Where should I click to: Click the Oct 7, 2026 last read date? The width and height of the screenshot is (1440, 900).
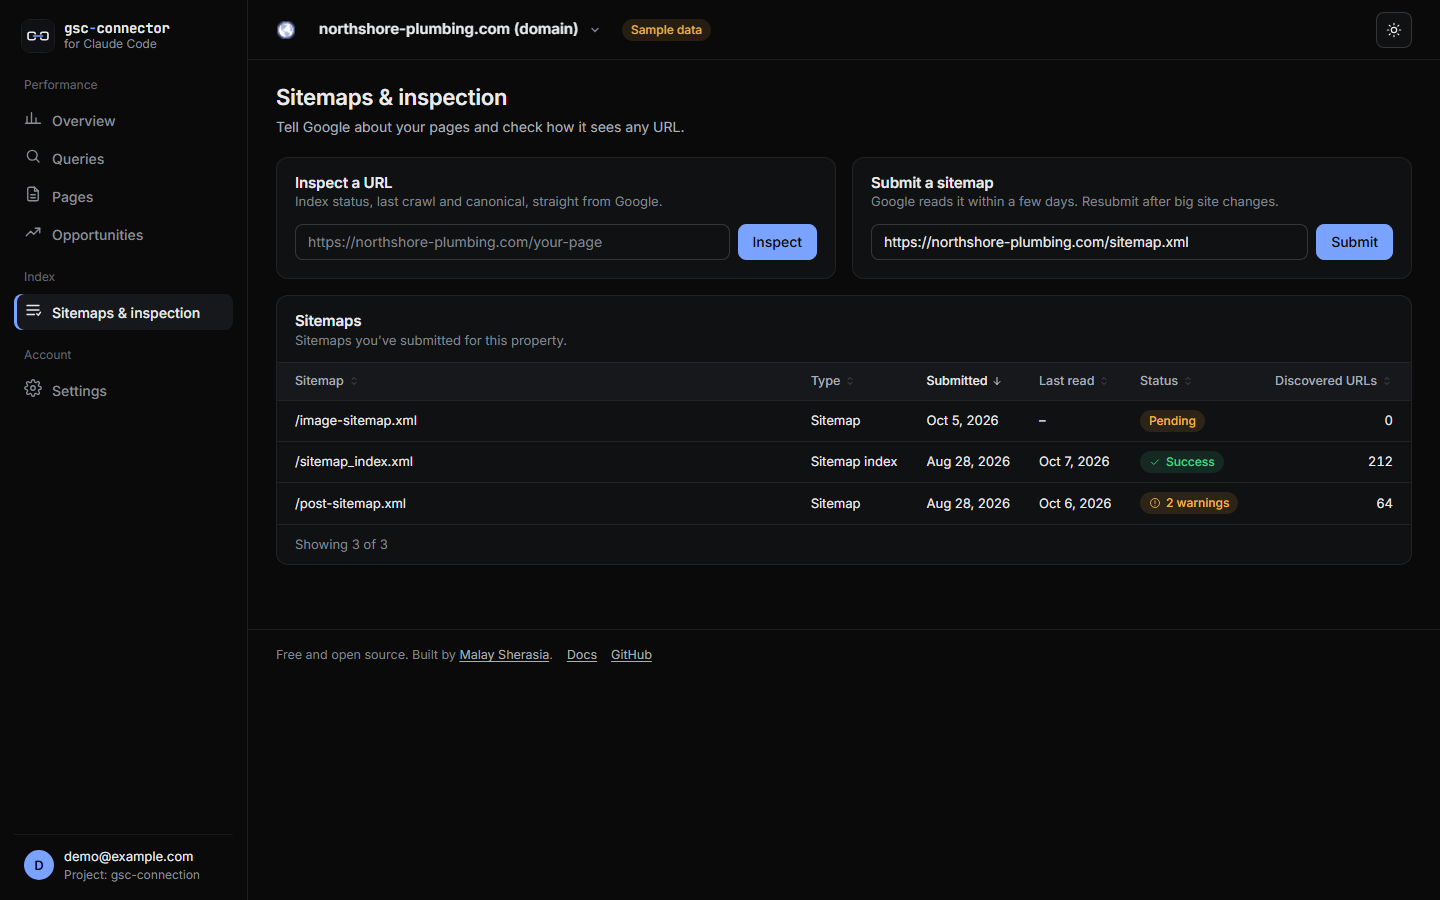coord(1074,462)
